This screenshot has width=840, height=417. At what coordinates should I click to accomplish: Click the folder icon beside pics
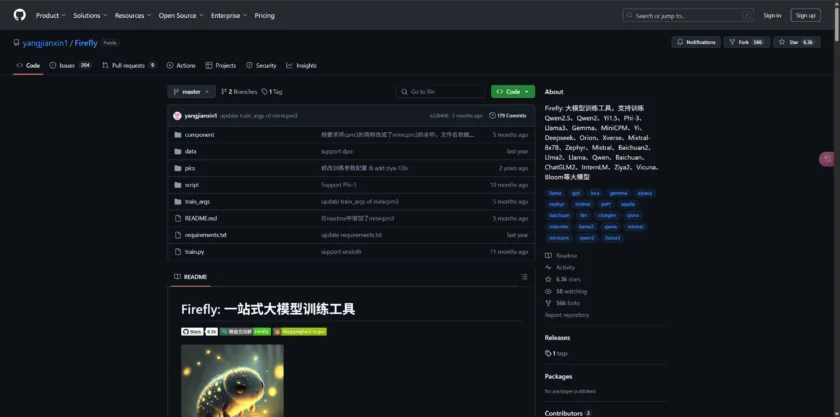pyautogui.click(x=178, y=168)
